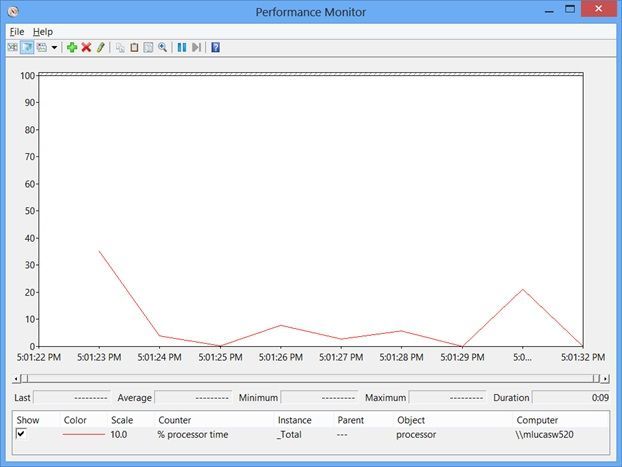The width and height of the screenshot is (622, 467).
Task: Click the red color line of the counter
Action: pos(83,434)
